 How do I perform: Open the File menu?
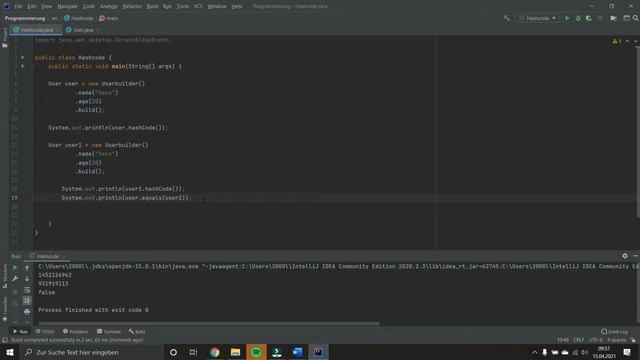coord(18,7)
